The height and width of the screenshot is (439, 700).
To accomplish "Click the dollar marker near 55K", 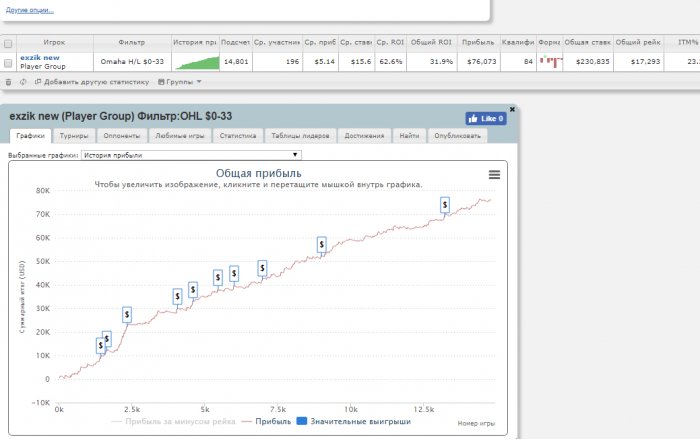I will tap(321, 244).
